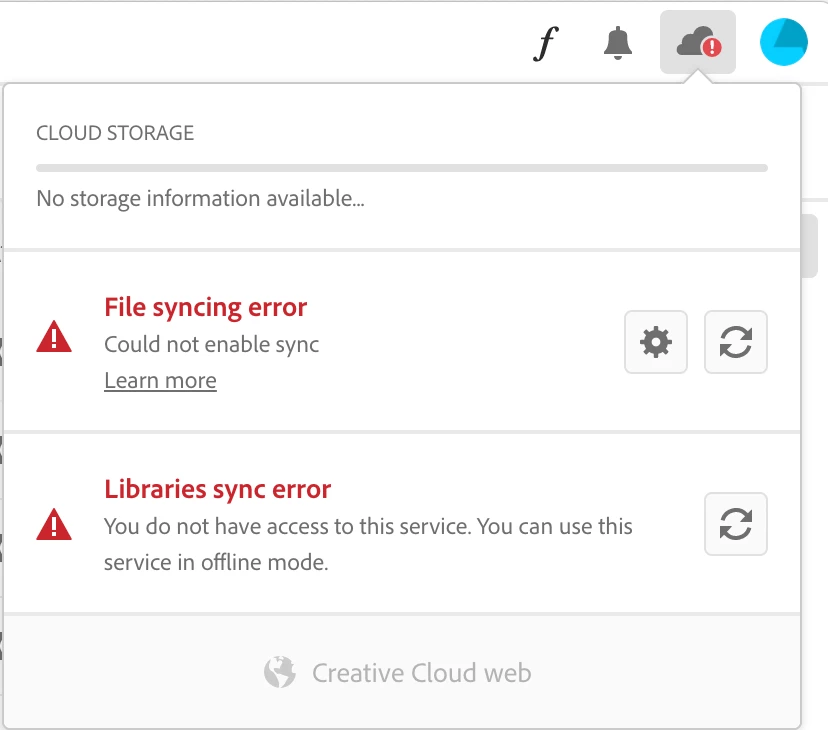Viewport: 828px width, 730px height.
Task: Retry Libraries sync with refresh button
Action: [736, 524]
